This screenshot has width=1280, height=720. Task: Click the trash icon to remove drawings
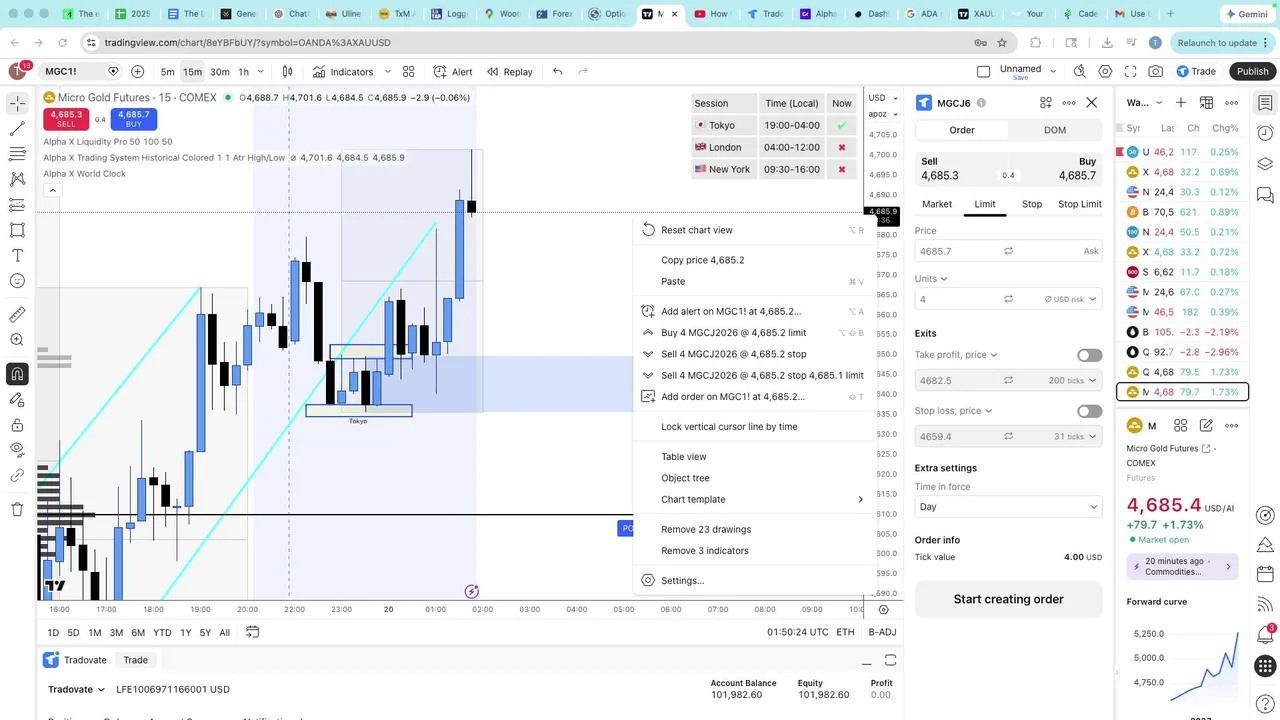click(17, 509)
